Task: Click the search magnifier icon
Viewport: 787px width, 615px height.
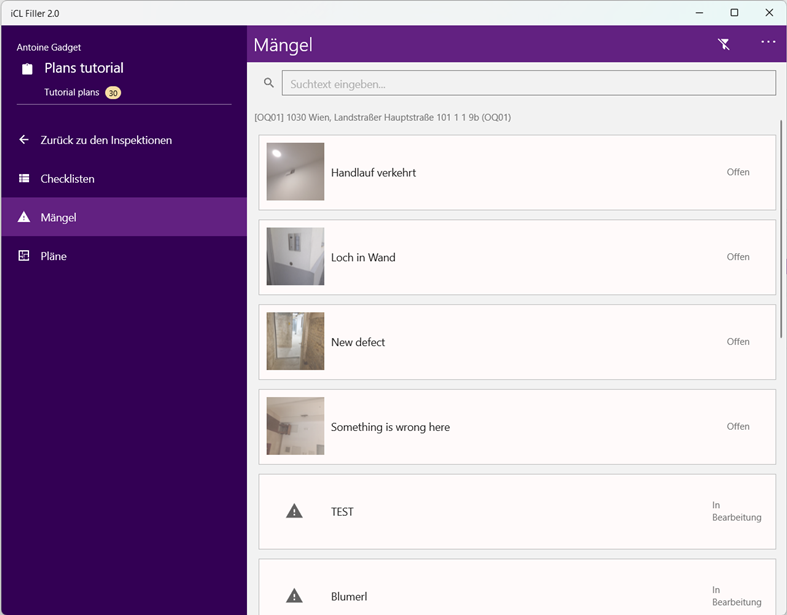Action: coord(269,83)
